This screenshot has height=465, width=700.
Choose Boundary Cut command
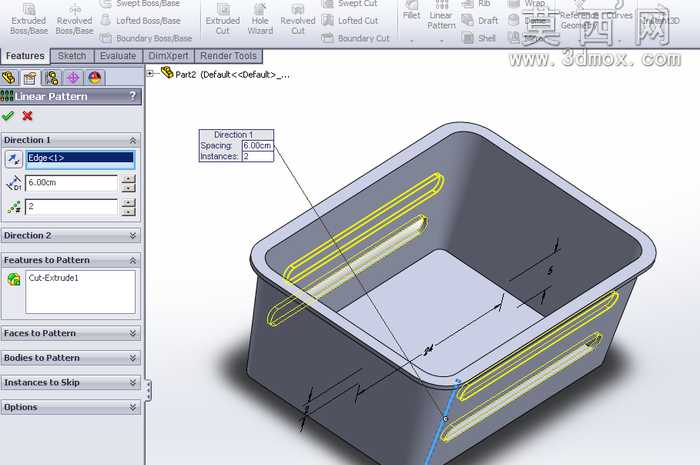tap(356, 38)
